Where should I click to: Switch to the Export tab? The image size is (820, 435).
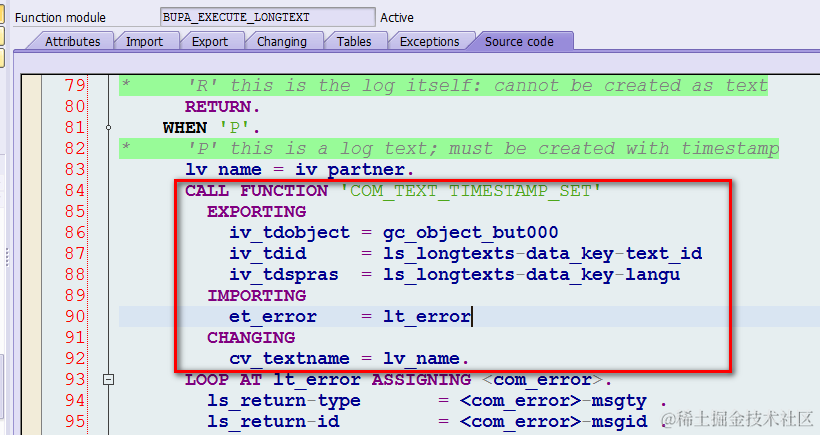(x=210, y=41)
